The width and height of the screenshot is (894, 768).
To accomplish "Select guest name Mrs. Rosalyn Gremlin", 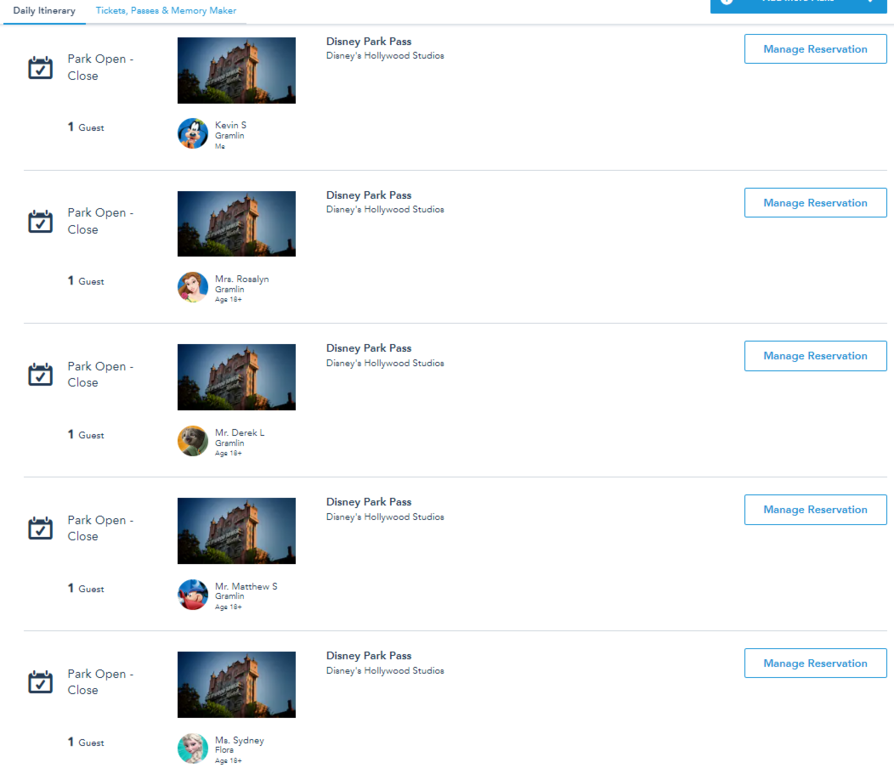I will (242, 284).
